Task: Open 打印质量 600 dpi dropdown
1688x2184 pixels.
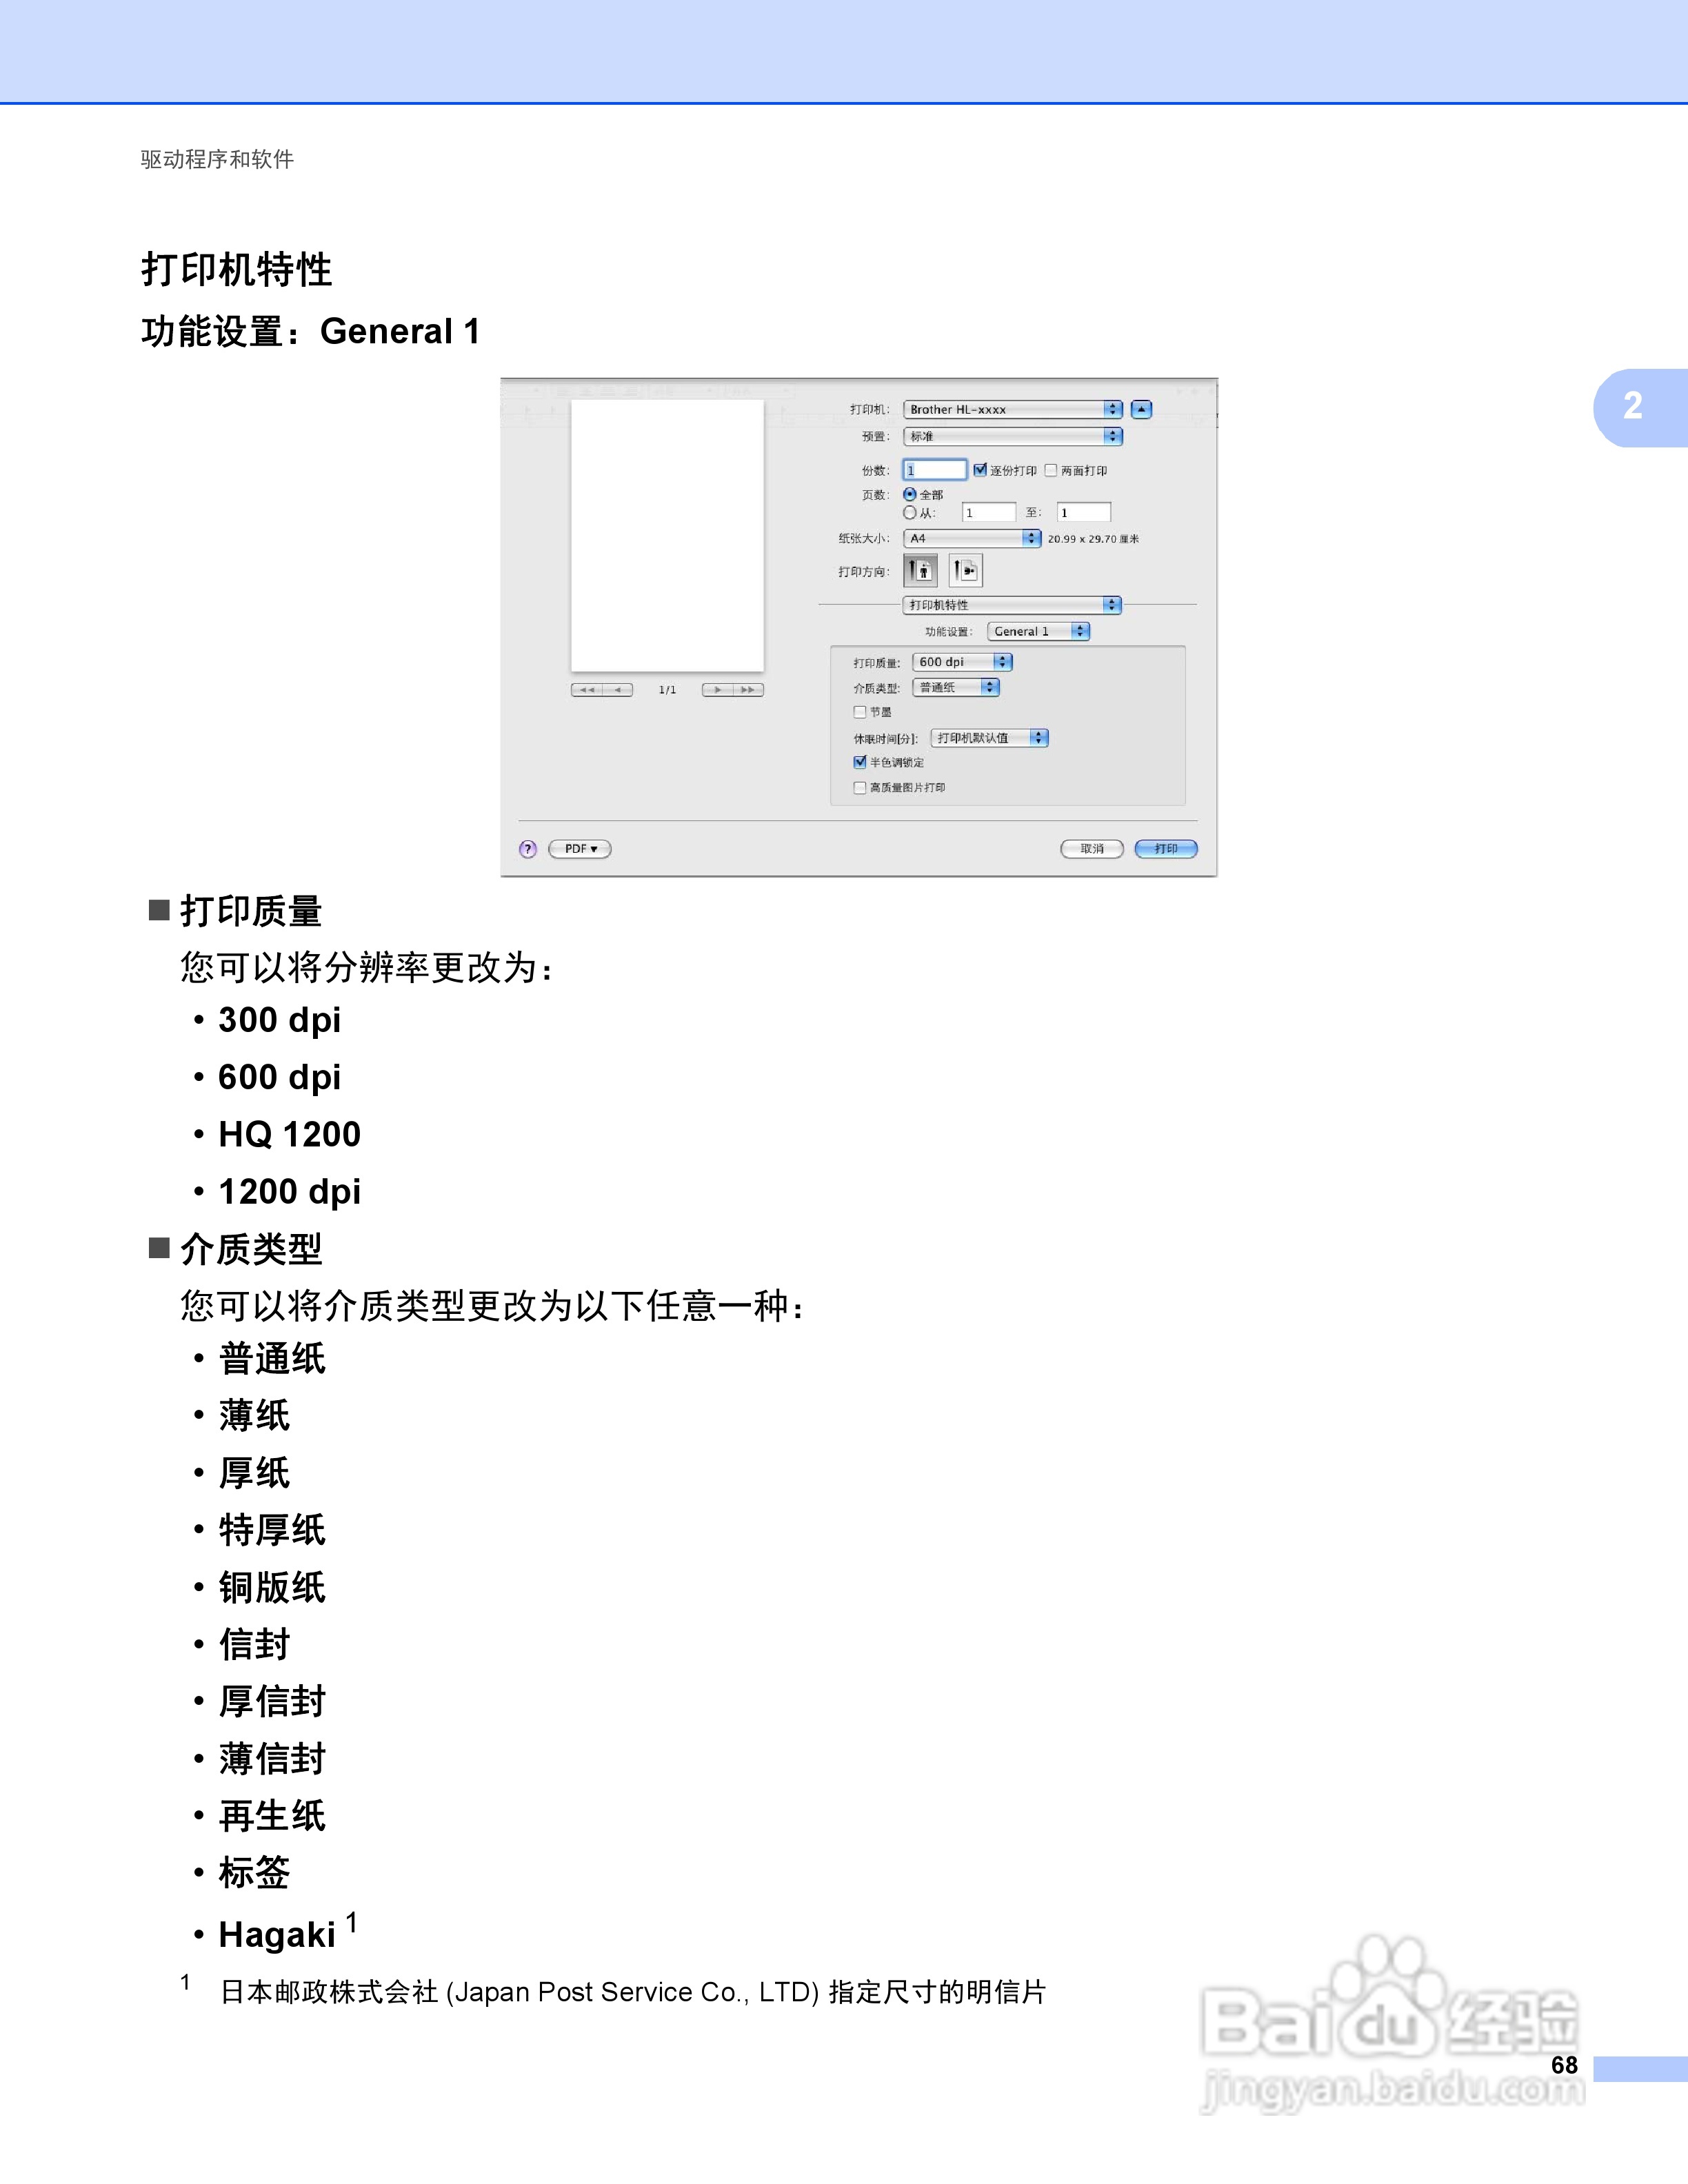Action: pyautogui.click(x=962, y=662)
